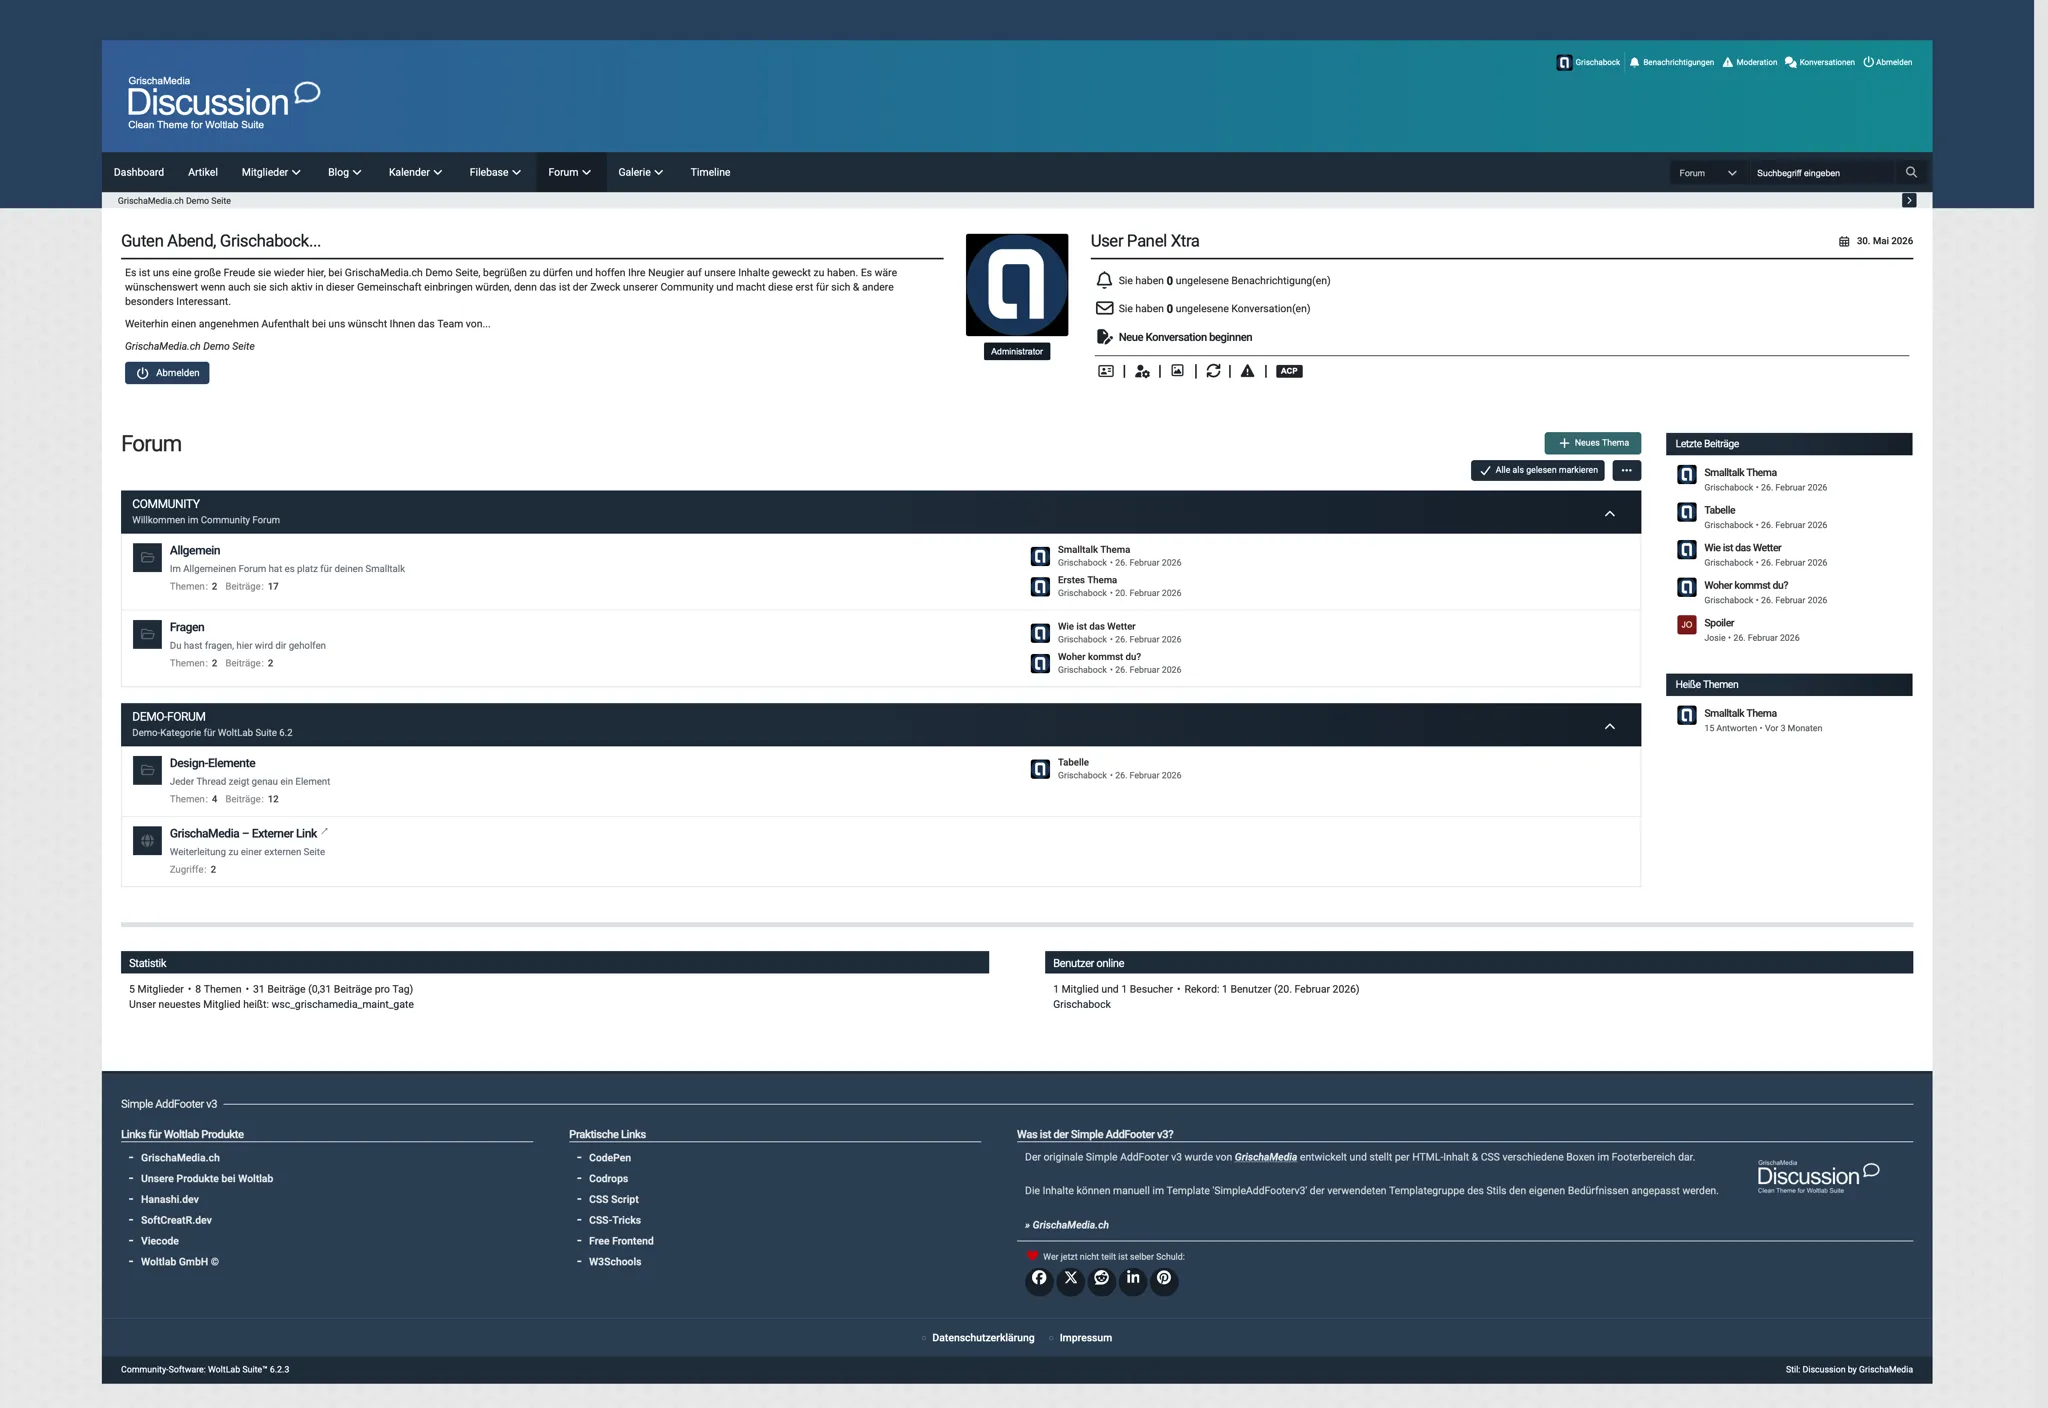Click Neue Konversation beginnen link

click(x=1185, y=337)
